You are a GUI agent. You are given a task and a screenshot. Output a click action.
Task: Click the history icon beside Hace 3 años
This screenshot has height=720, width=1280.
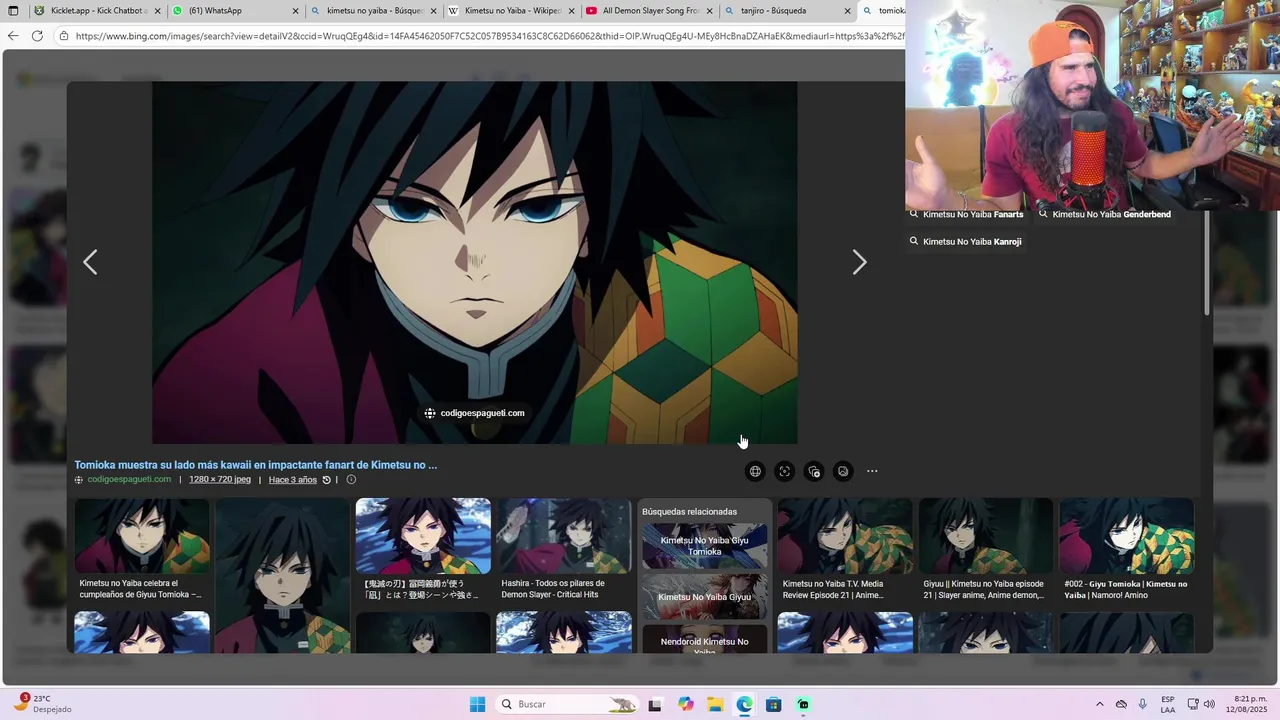click(327, 480)
